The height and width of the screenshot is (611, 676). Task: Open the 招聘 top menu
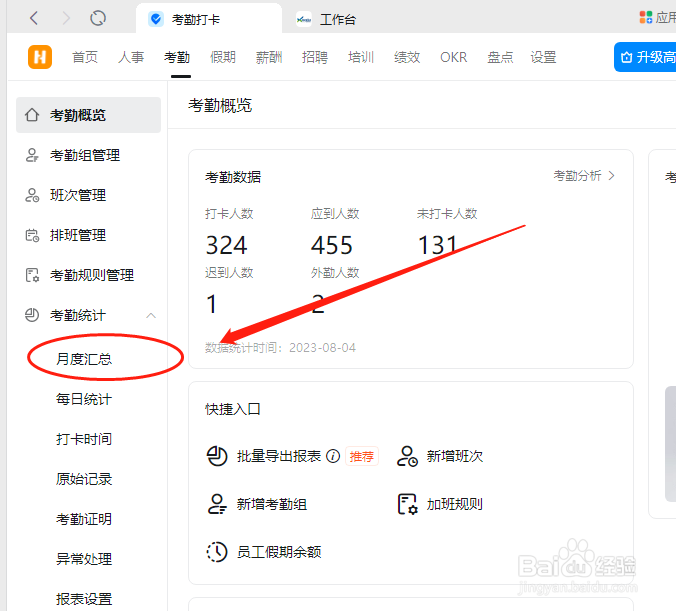(315, 57)
